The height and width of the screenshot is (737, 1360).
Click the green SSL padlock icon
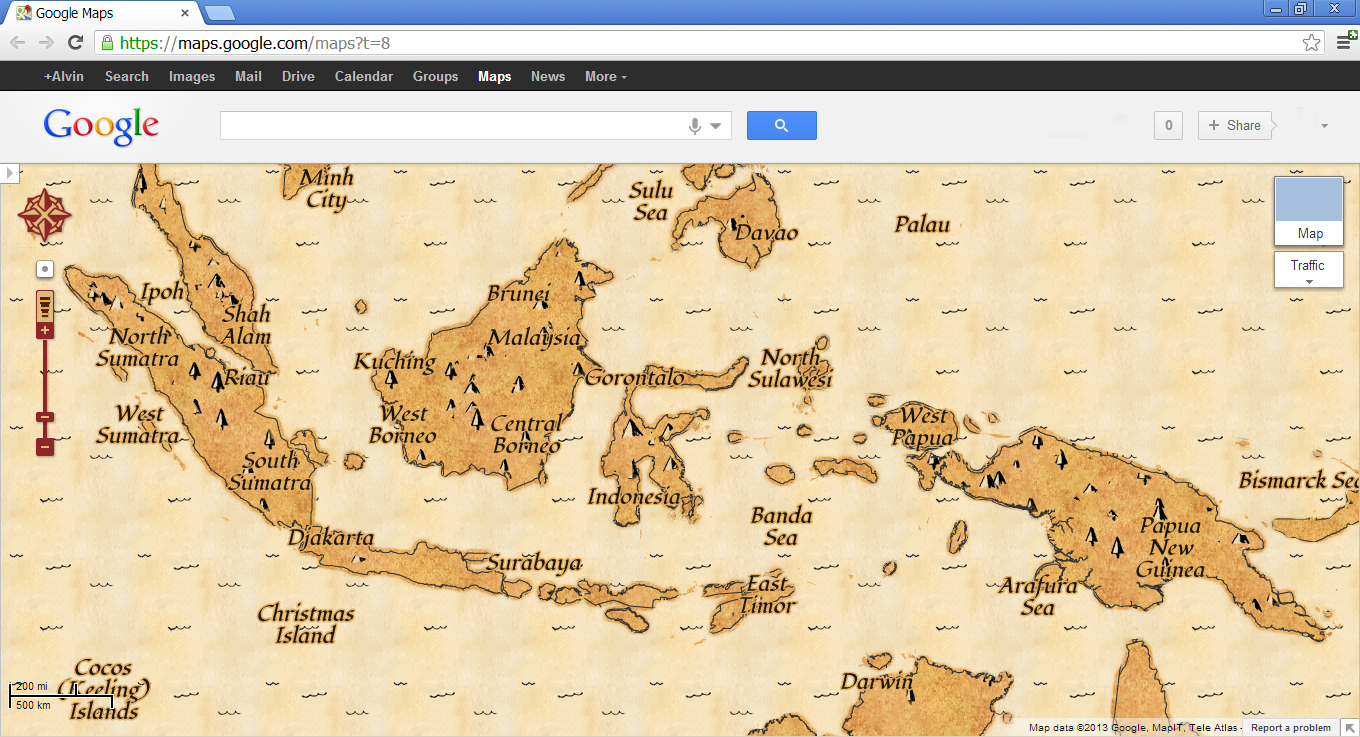107,43
